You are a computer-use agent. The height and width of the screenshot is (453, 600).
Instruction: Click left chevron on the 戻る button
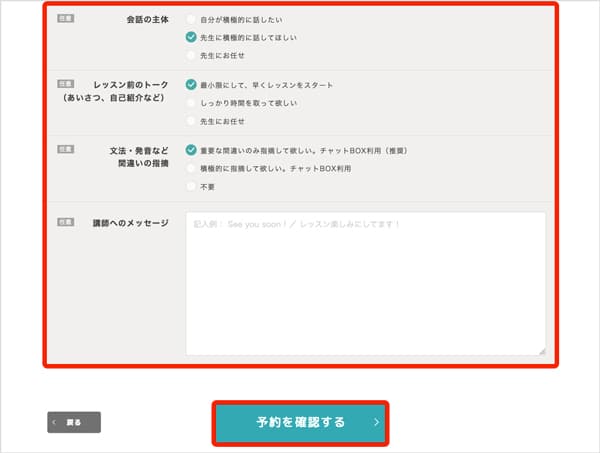pyautogui.click(x=56, y=422)
